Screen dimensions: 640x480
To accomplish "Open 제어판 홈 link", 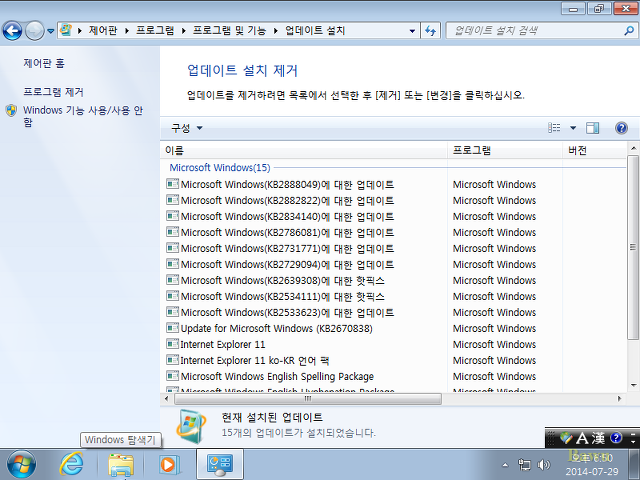I will 44,63.
